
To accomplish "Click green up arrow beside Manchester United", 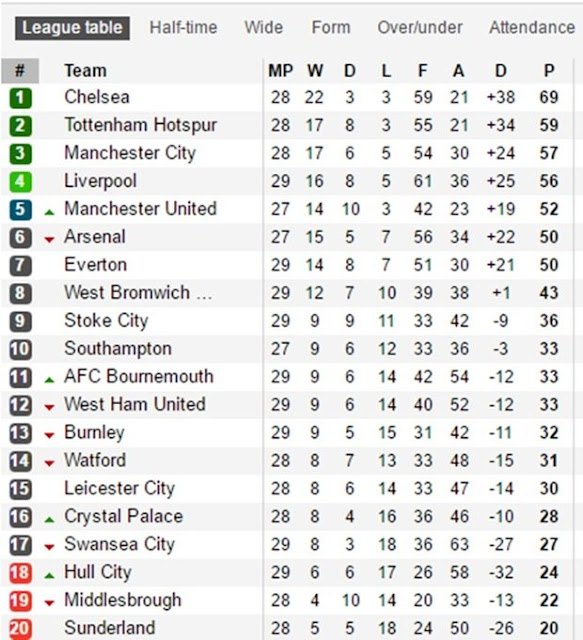I will tap(49, 212).
